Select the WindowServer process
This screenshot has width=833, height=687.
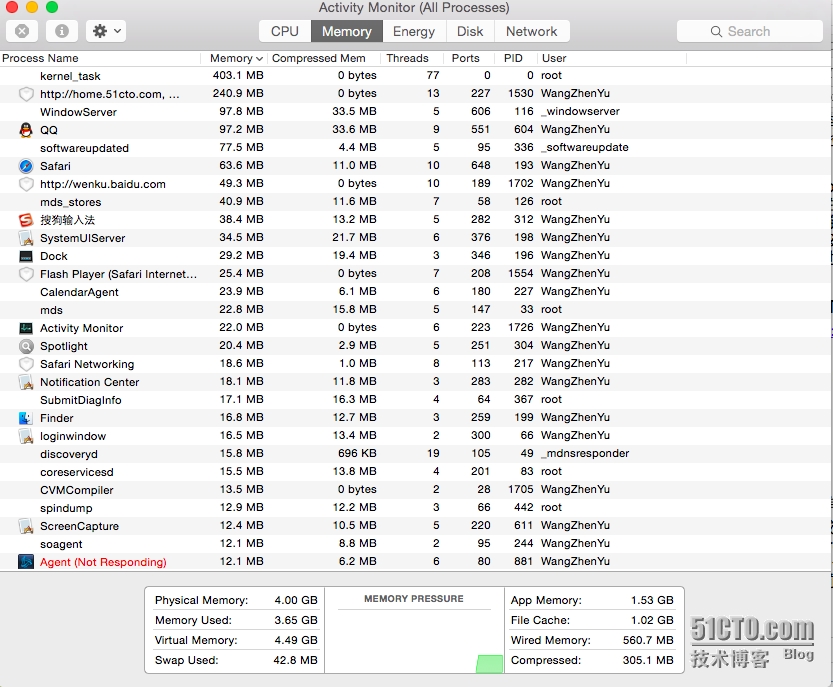click(x=414, y=112)
